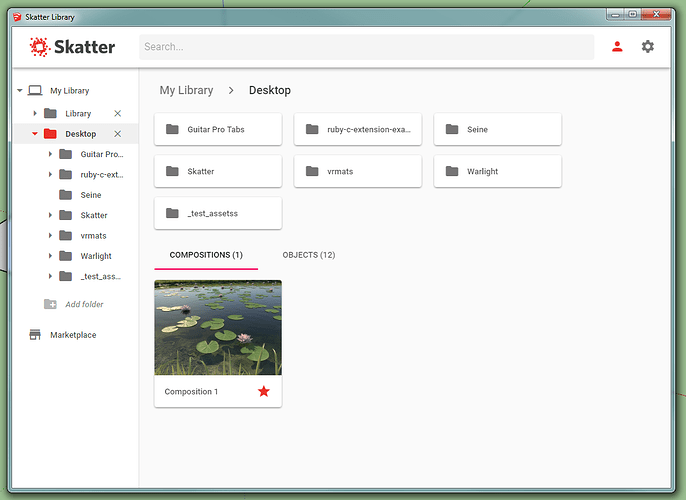This screenshot has width=686, height=500.
Task: Click the Seine card folder icon
Action: (452, 129)
